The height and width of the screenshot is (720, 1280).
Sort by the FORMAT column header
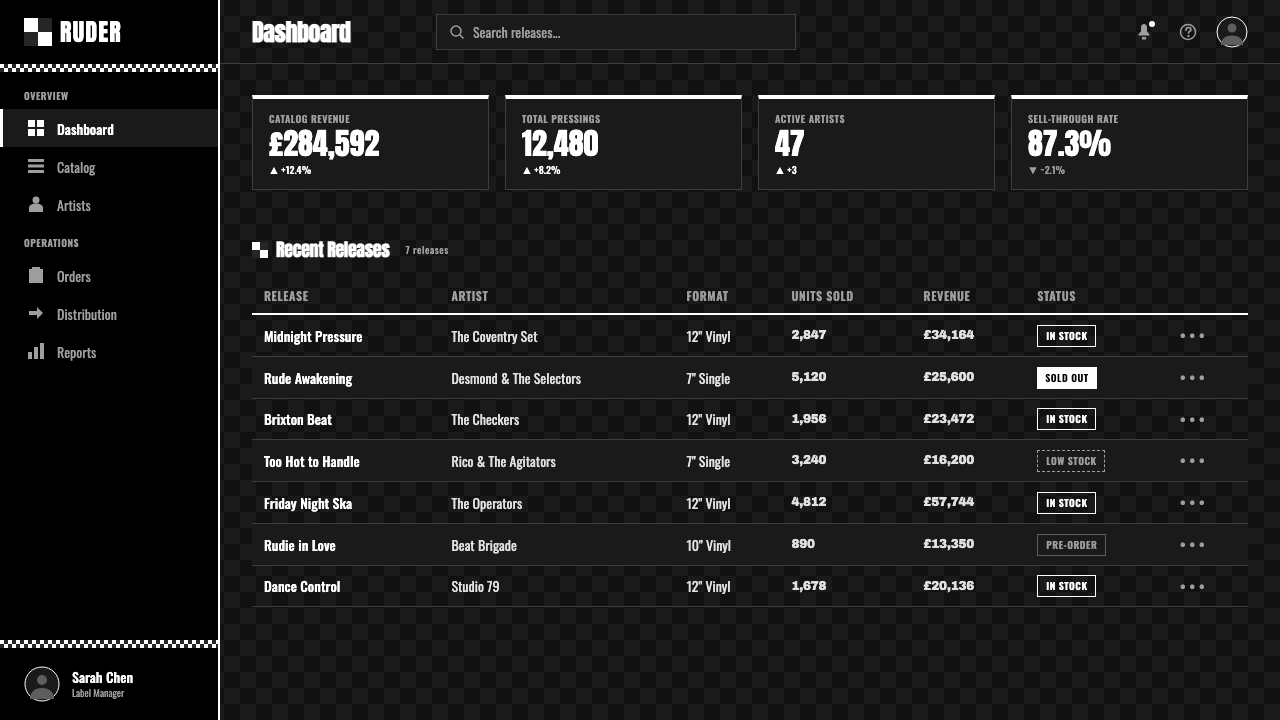point(707,296)
